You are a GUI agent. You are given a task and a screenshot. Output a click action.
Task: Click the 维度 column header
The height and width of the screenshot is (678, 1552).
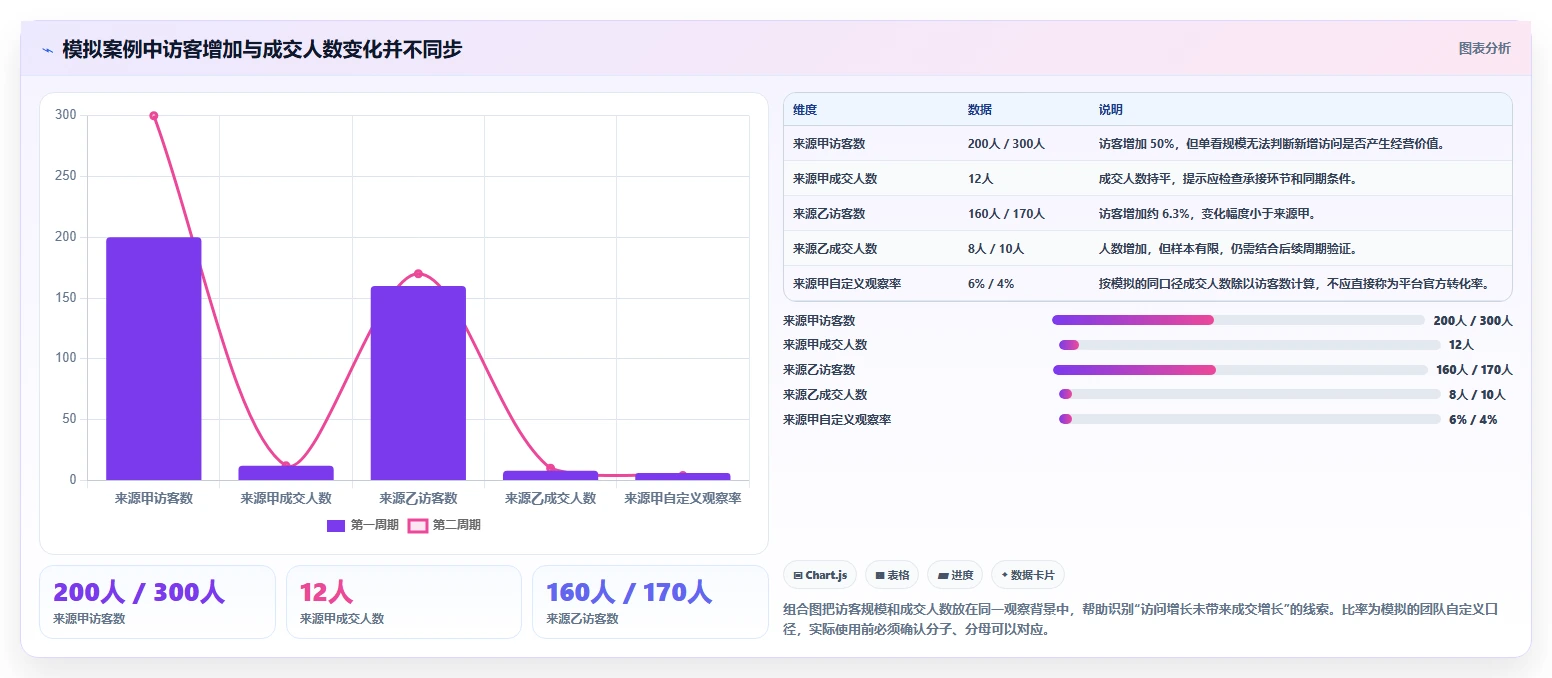coord(805,110)
